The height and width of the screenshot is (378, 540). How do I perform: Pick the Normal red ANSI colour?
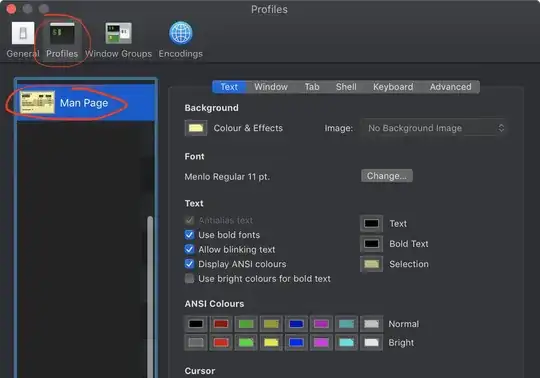tap(221, 324)
